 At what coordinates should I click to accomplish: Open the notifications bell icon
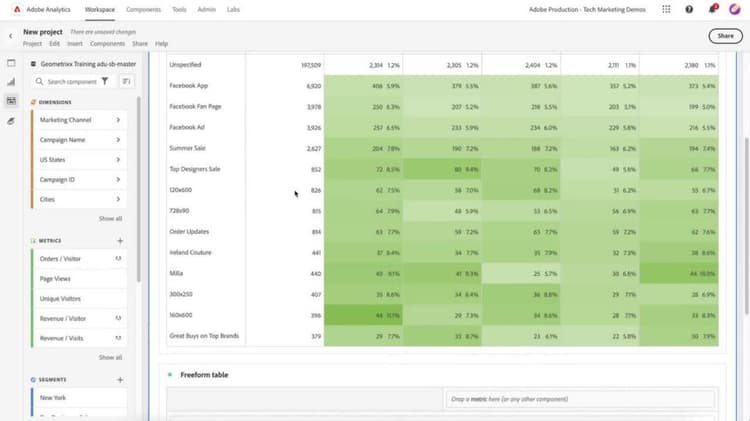pos(712,9)
